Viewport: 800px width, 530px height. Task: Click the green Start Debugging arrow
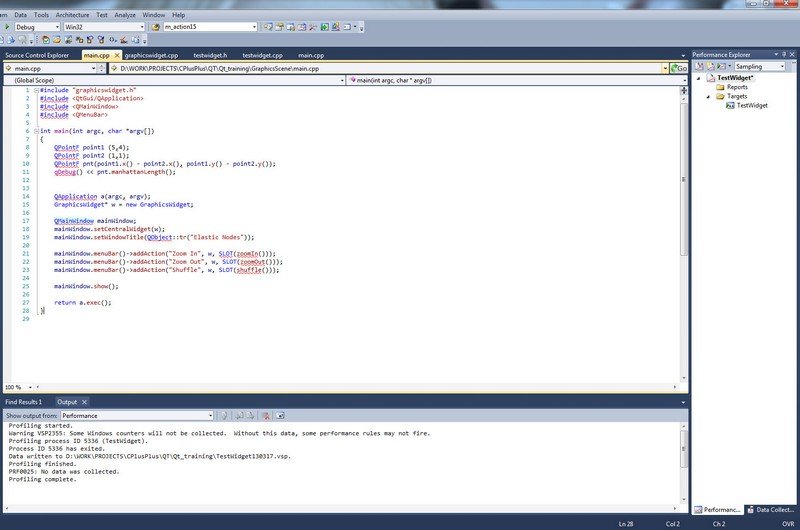click(x=5, y=27)
